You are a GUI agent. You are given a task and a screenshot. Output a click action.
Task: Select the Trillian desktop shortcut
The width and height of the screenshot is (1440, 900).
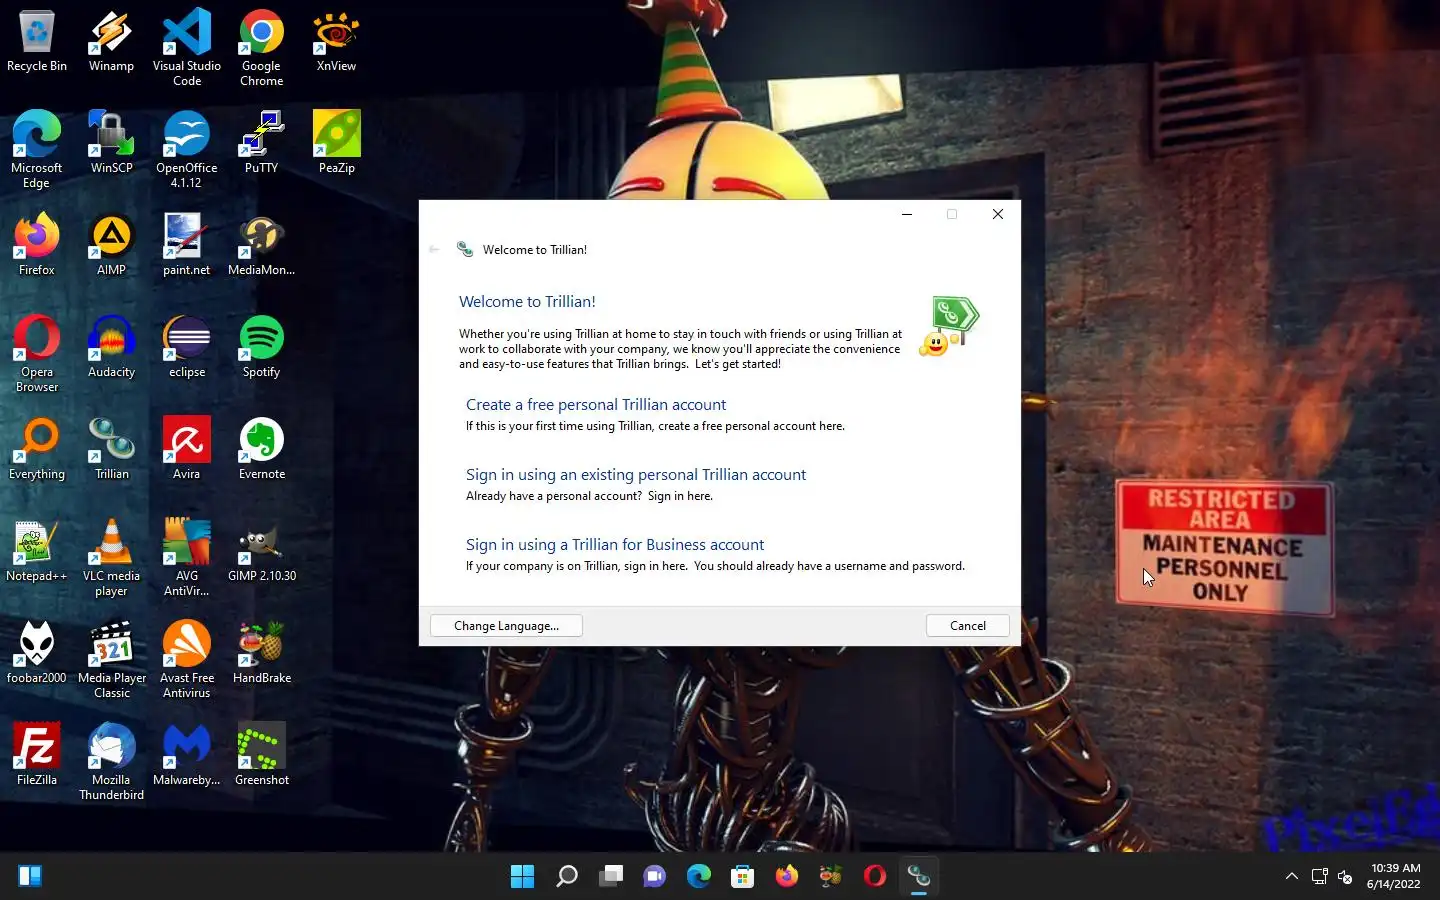click(x=111, y=449)
